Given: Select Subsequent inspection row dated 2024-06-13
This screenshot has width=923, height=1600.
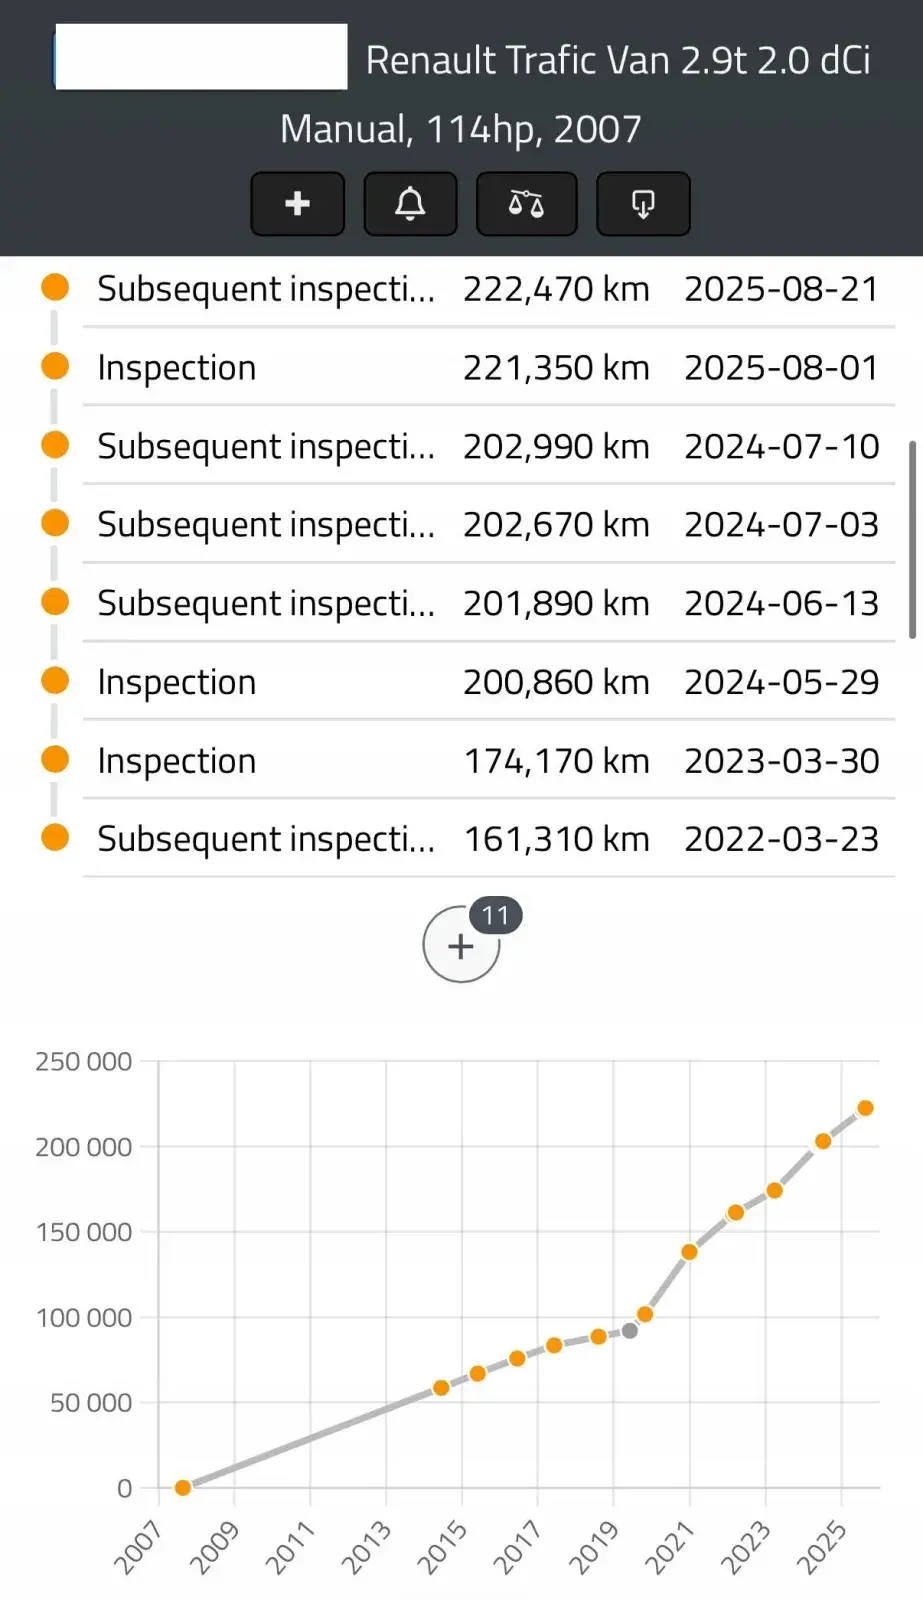Looking at the screenshot, I should [488, 603].
